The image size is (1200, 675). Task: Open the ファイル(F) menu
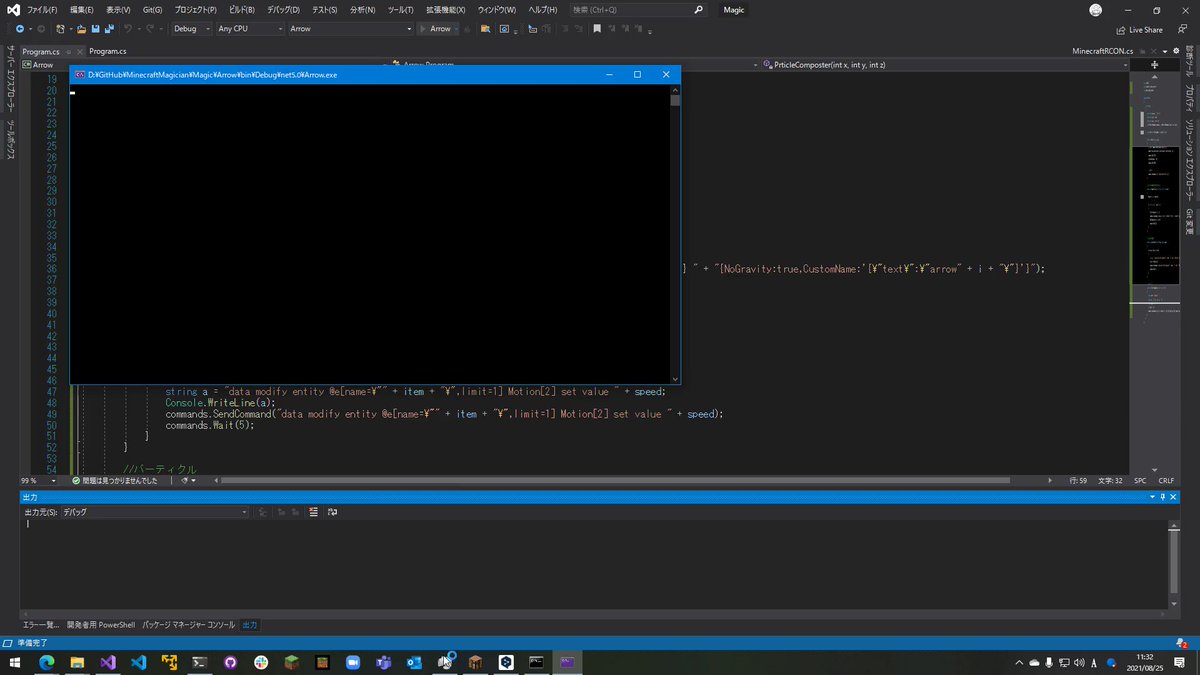pyautogui.click(x=42, y=9)
